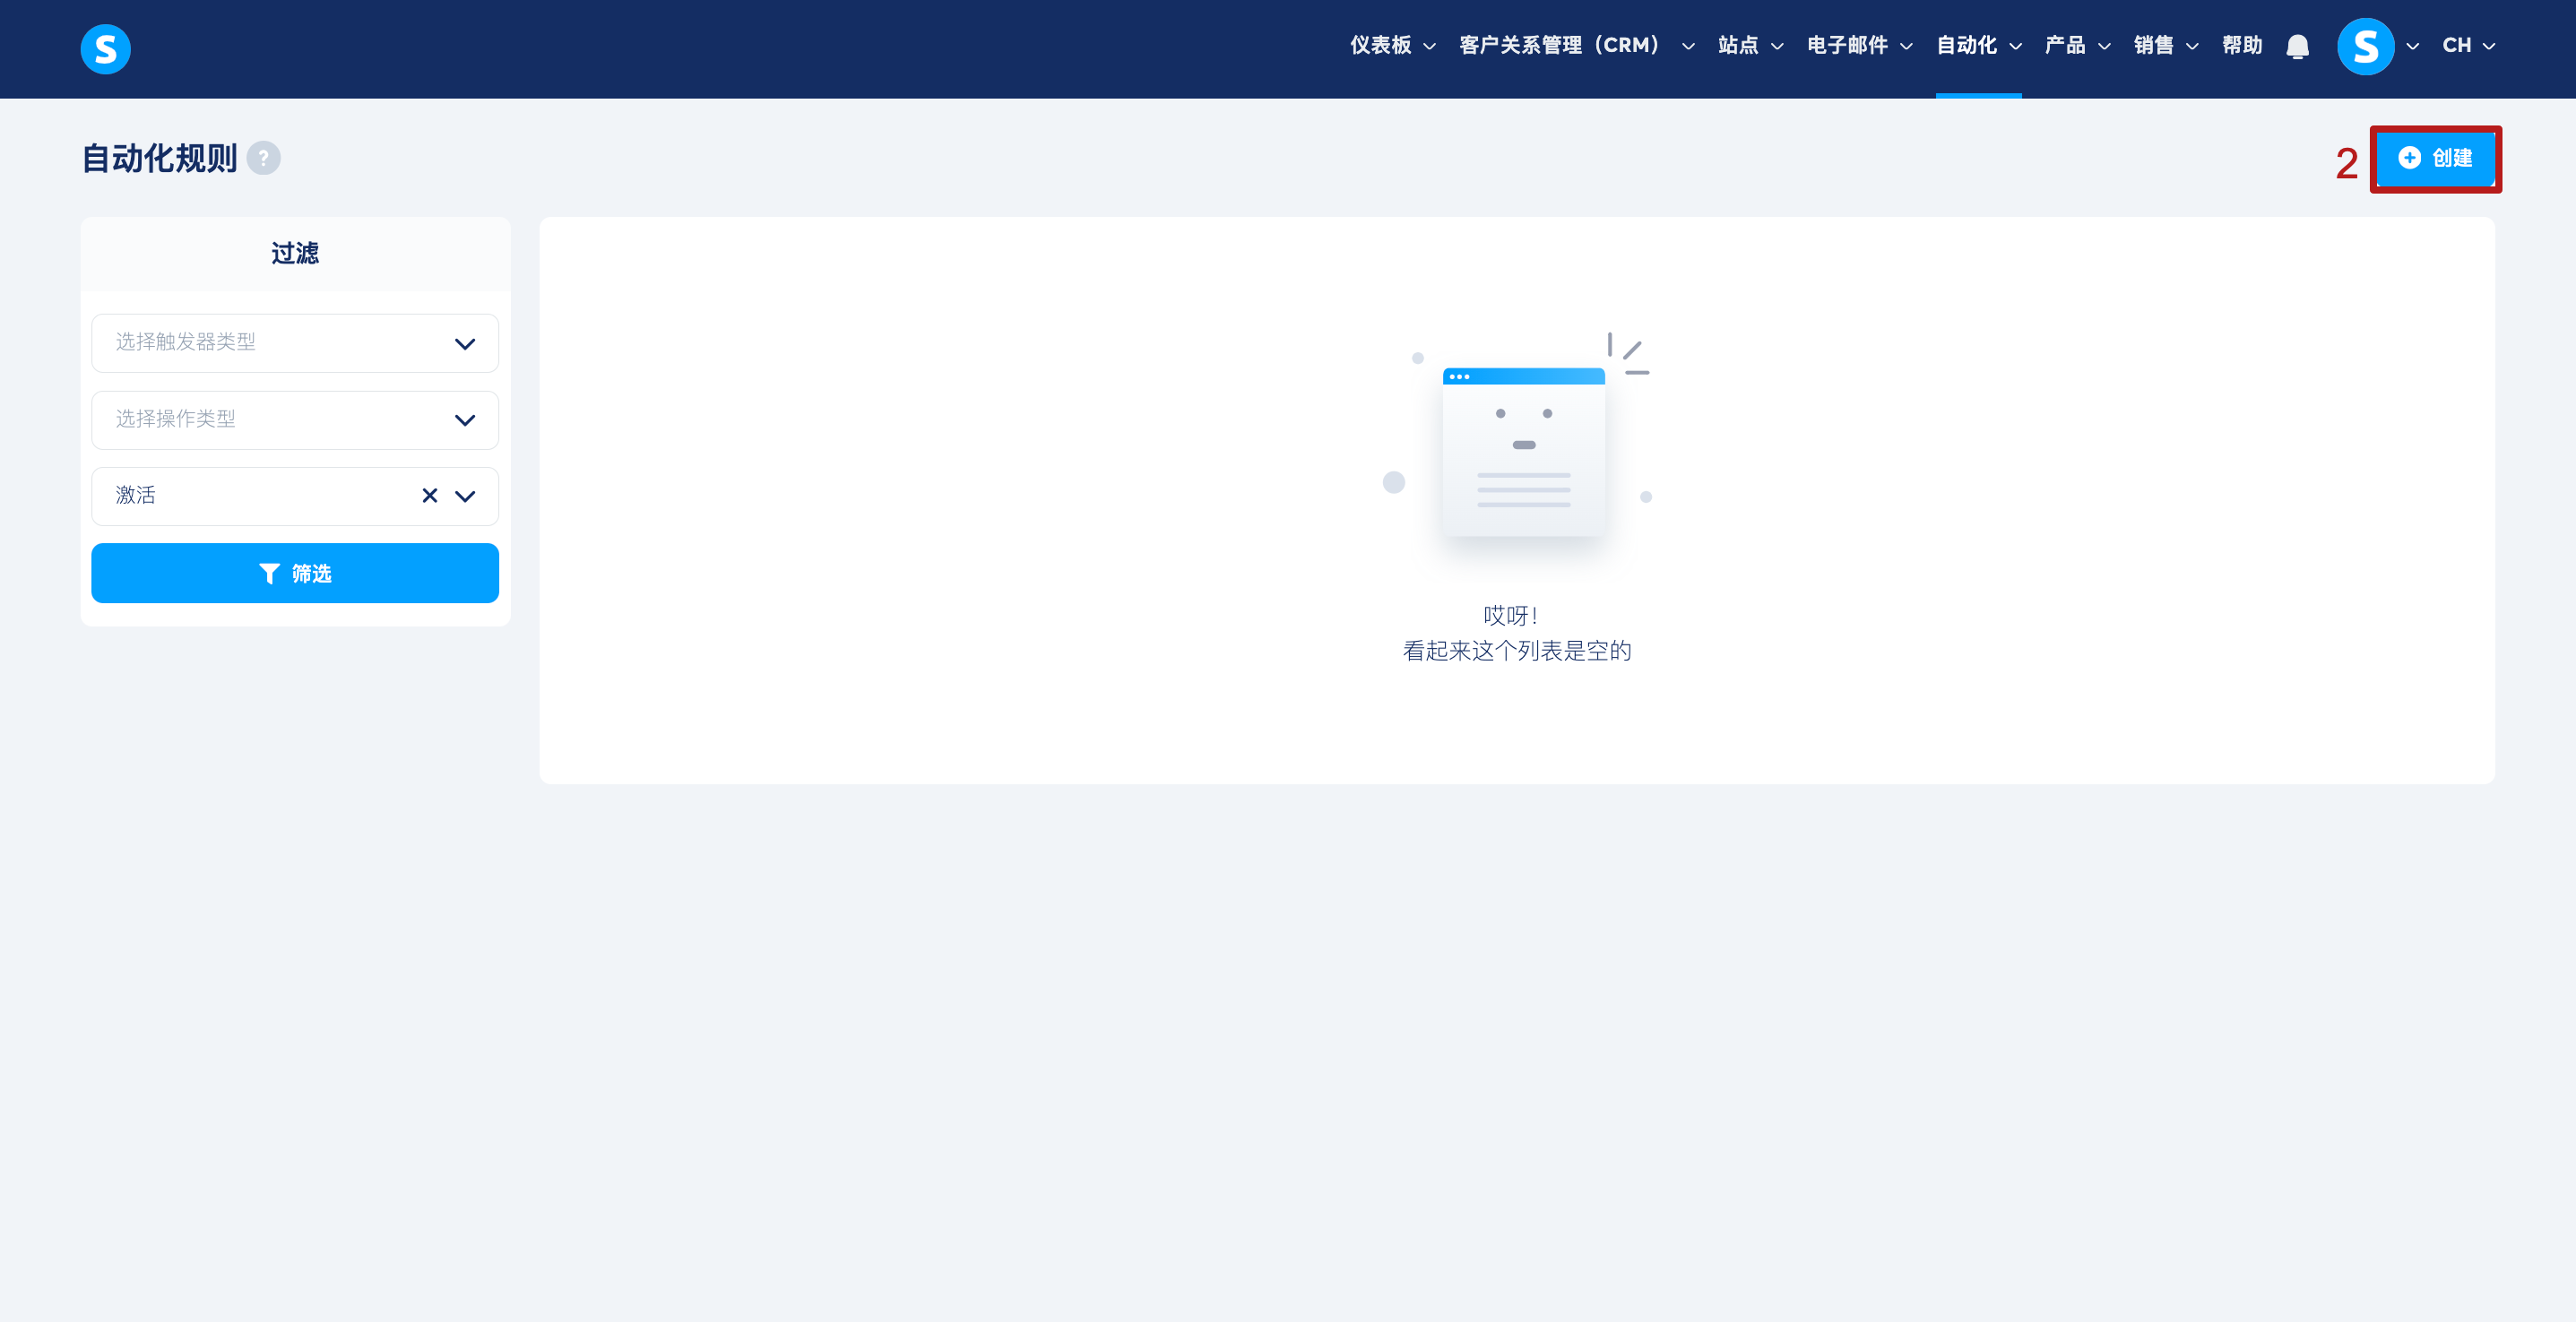Screen dimensions: 2576x1322
Task: Open the 站点 menu
Action: click(x=1749, y=46)
